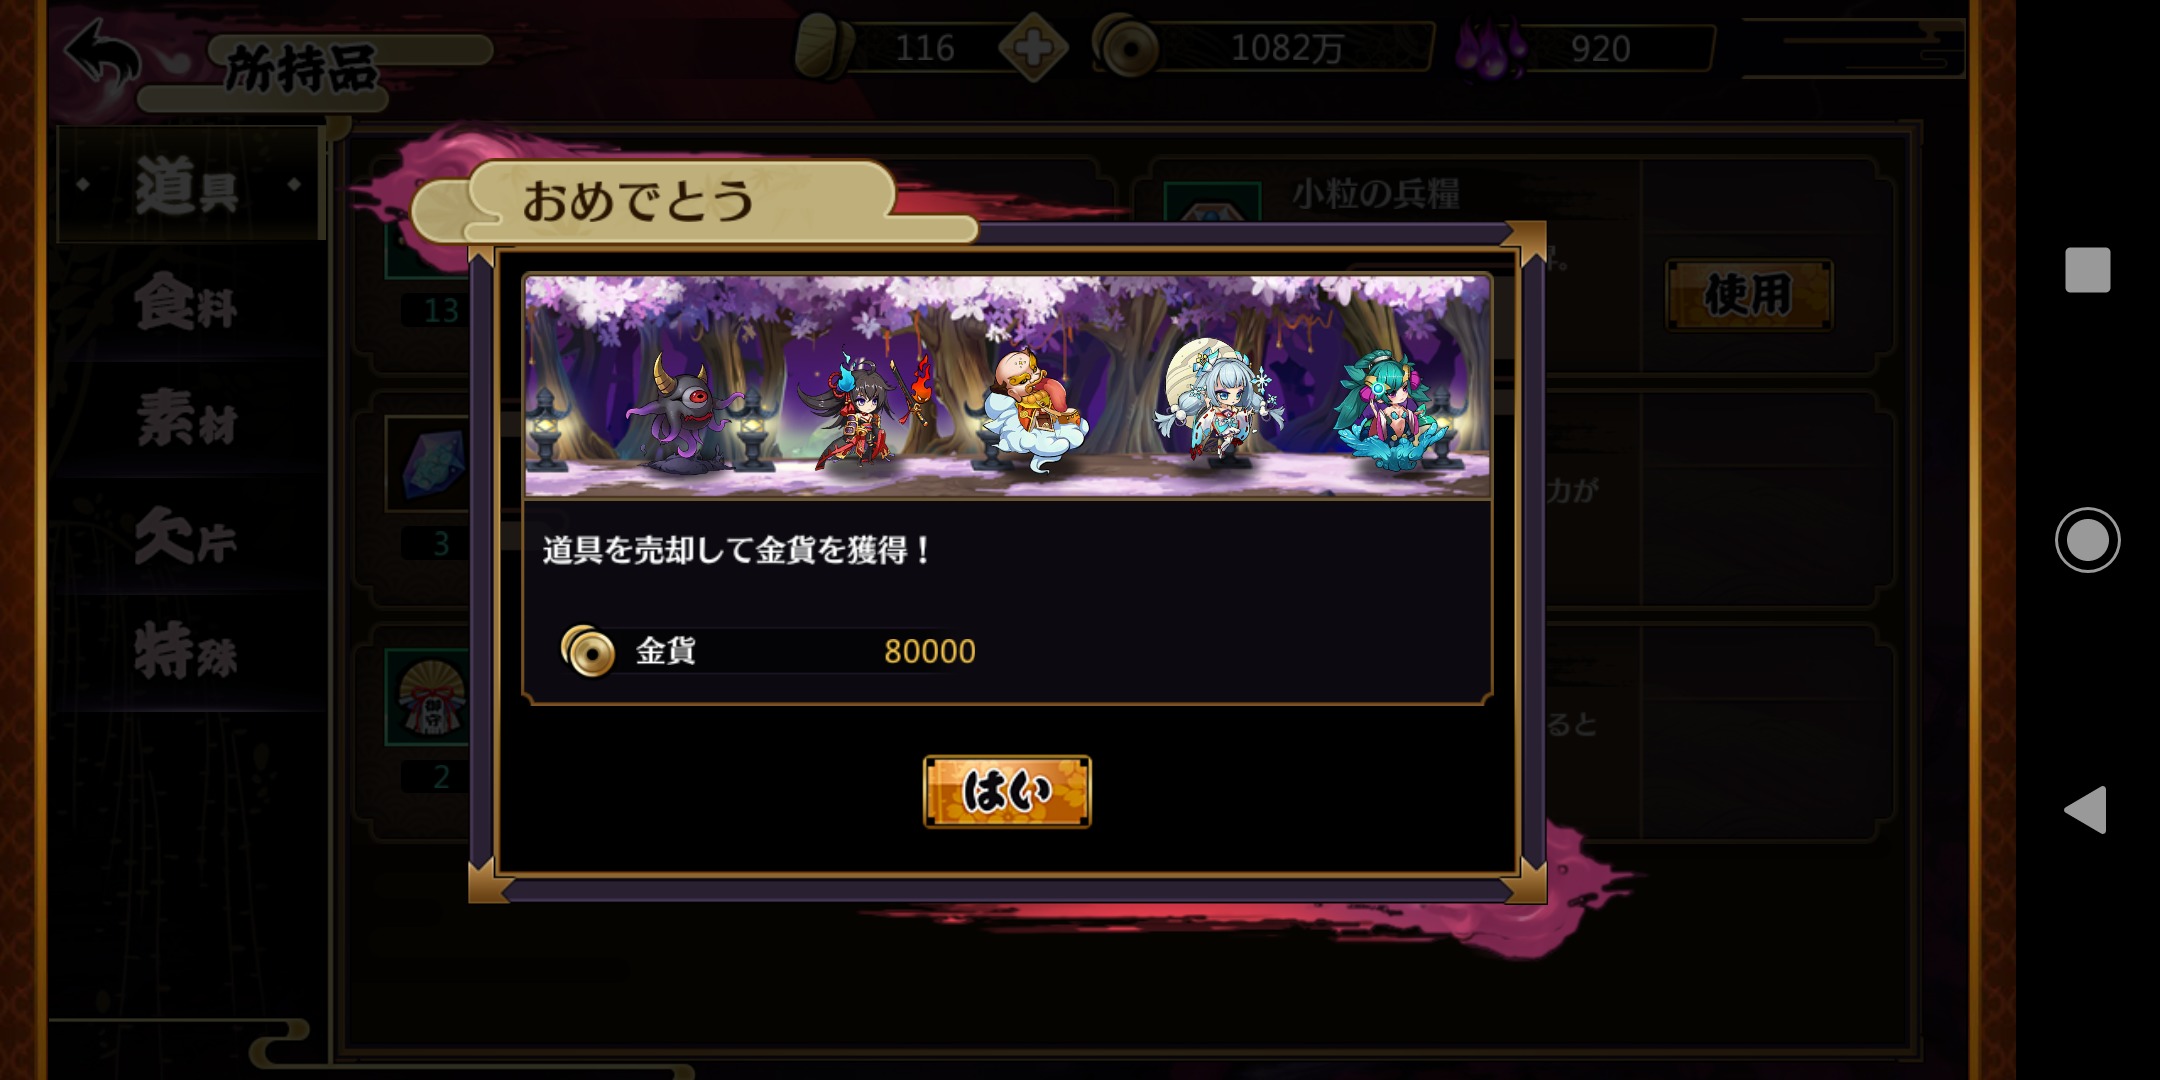Switch to the 食料 tab

(187, 301)
